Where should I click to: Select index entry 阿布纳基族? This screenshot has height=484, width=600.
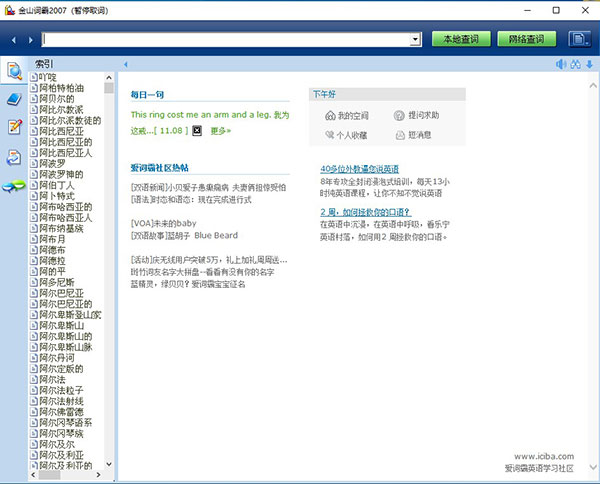(x=61, y=228)
